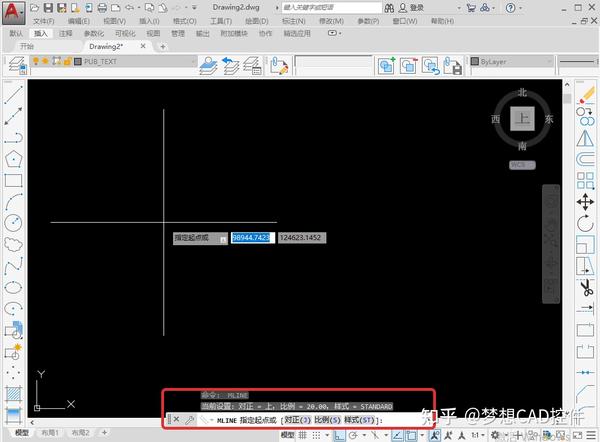
Task: Select the Polyline tool
Action: pos(13,137)
